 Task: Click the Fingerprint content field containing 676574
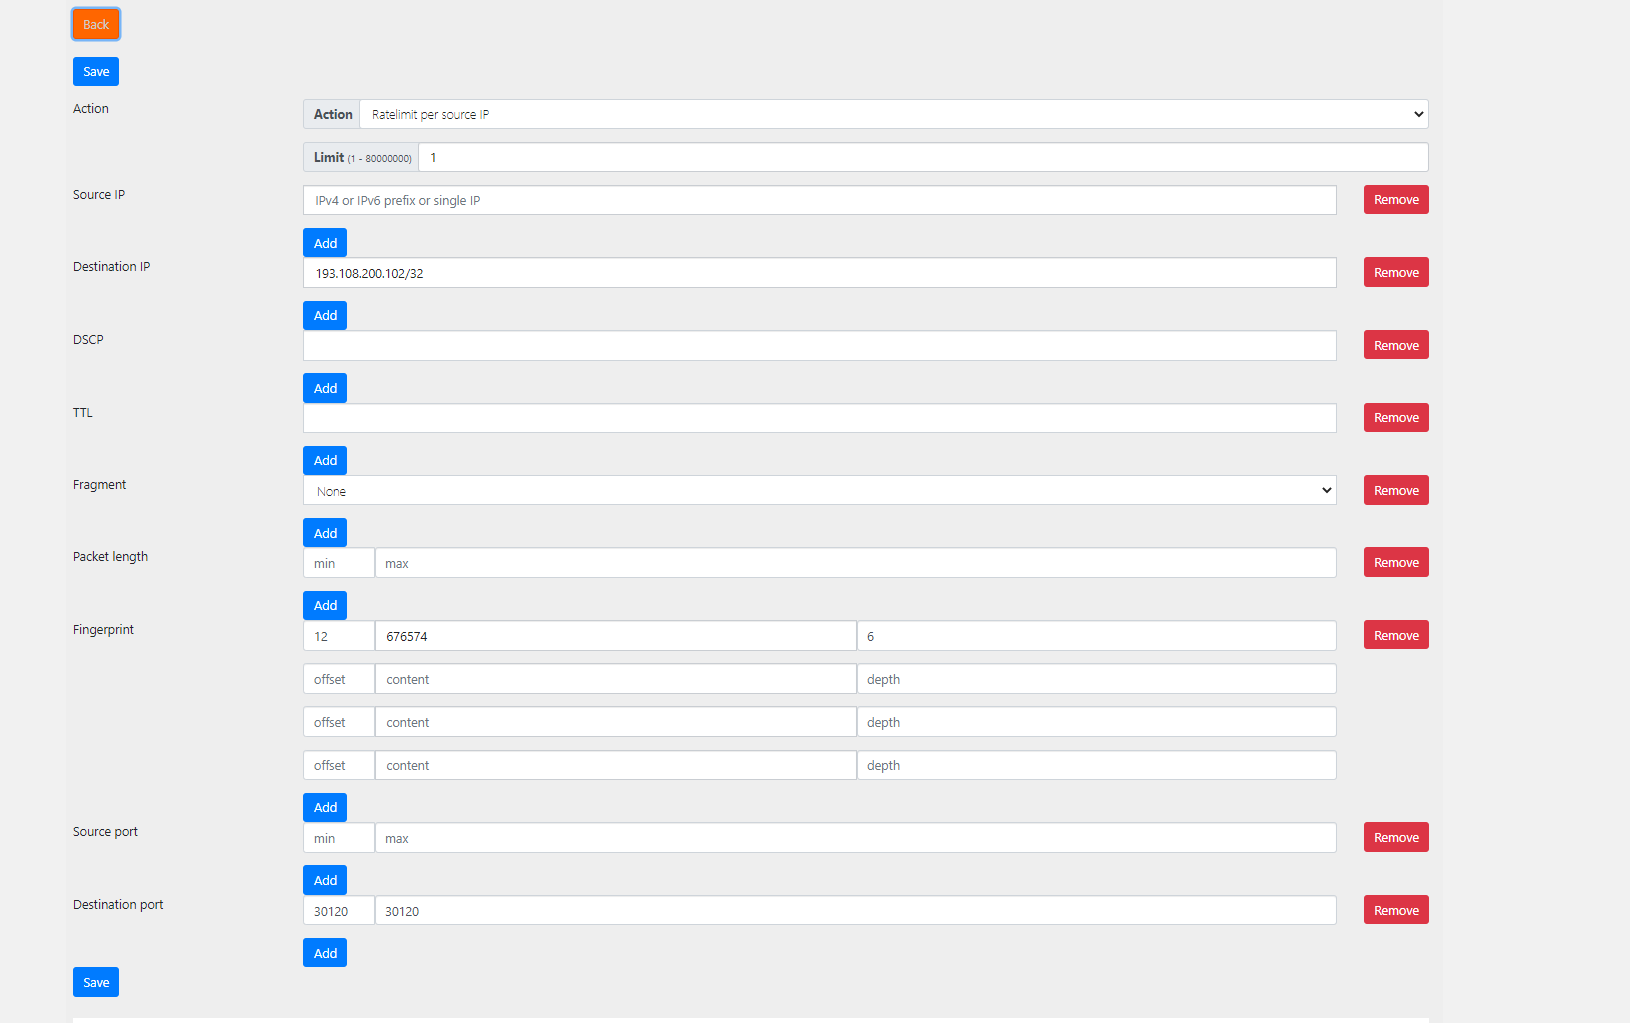click(615, 636)
